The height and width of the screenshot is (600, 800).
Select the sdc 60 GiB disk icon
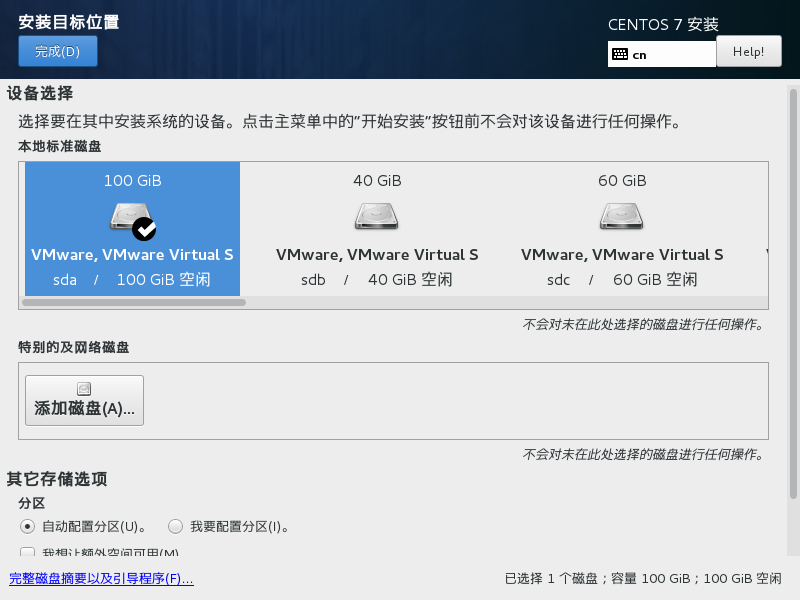click(x=621, y=216)
